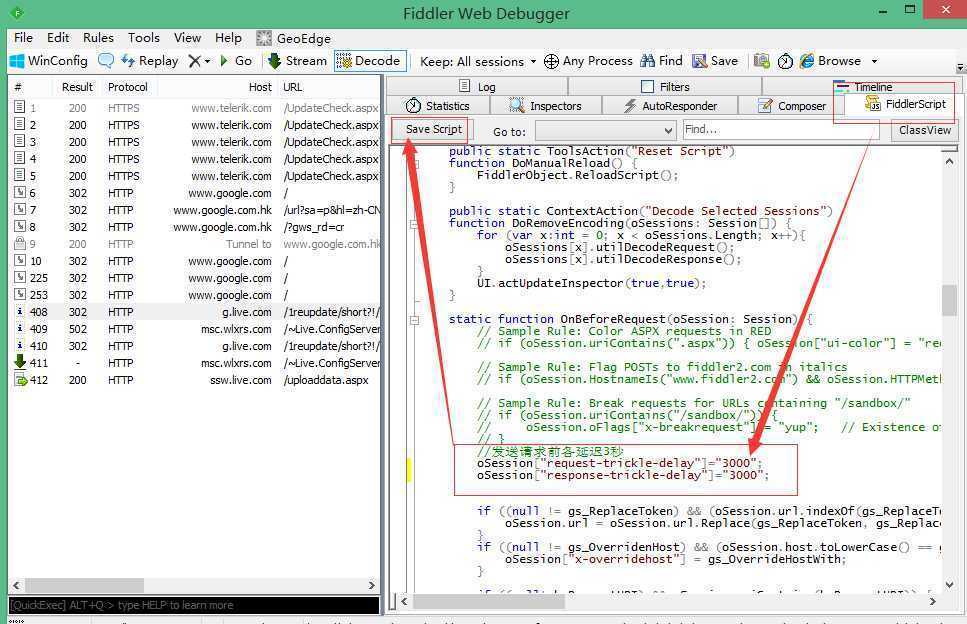Switch to the Filters tab
Screen dimensions: 967x624
665,86
